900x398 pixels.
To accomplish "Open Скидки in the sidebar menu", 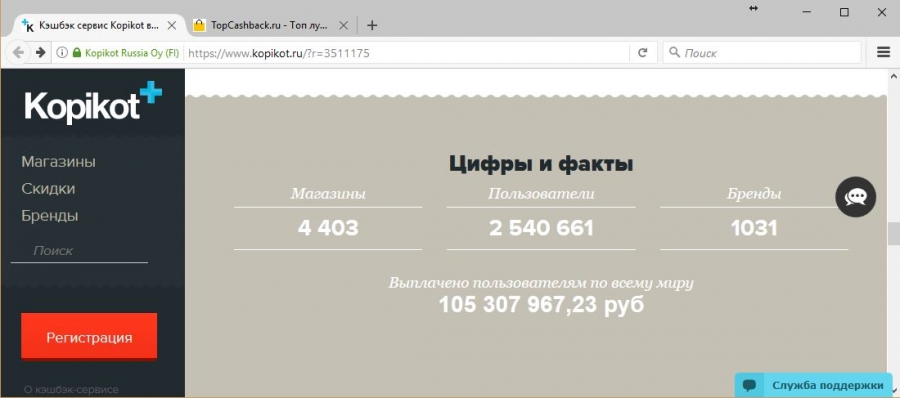I will [48, 189].
